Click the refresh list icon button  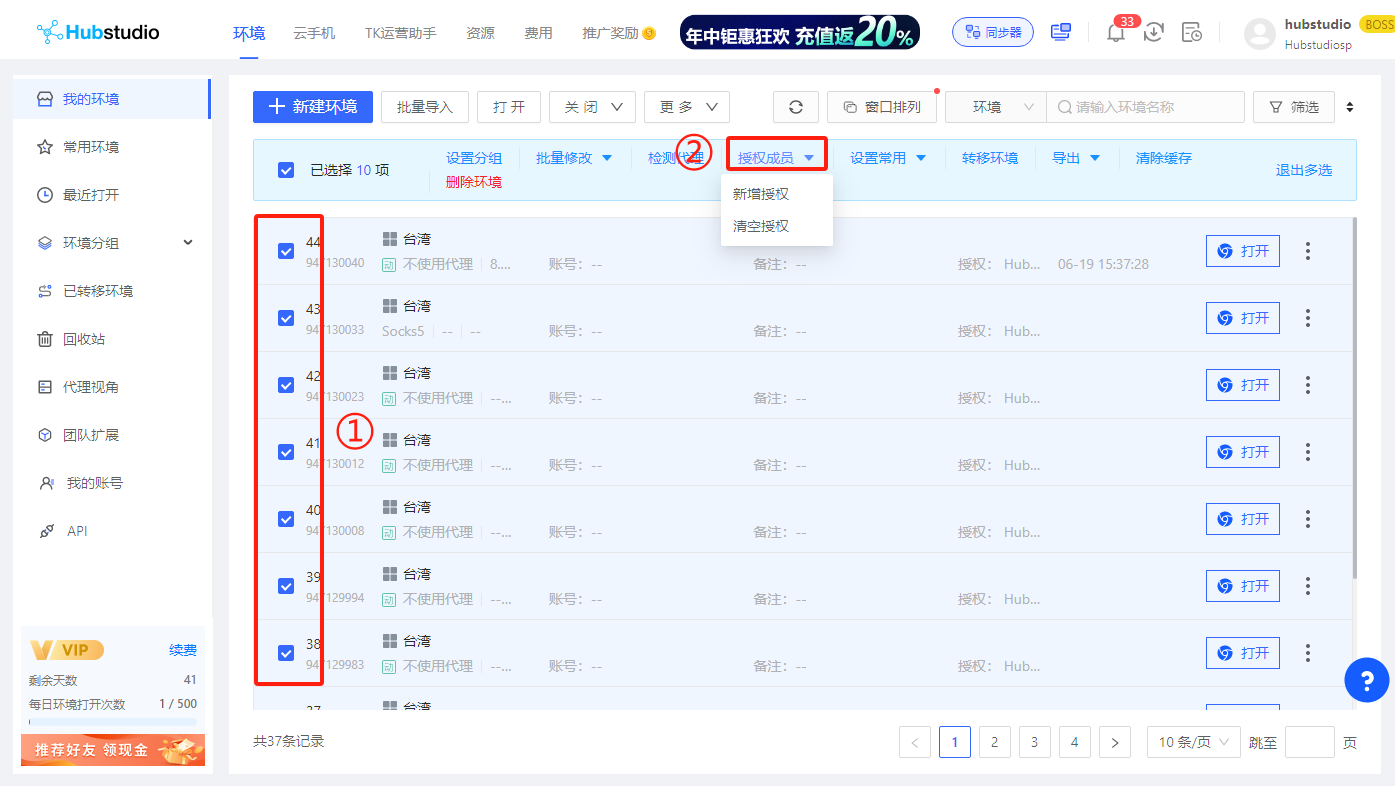coord(796,107)
